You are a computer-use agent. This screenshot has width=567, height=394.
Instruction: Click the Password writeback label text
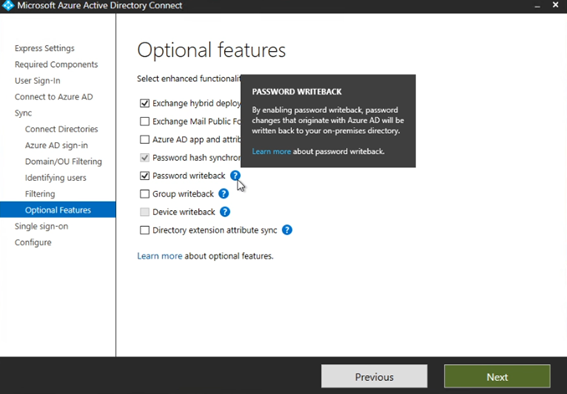[189, 176]
